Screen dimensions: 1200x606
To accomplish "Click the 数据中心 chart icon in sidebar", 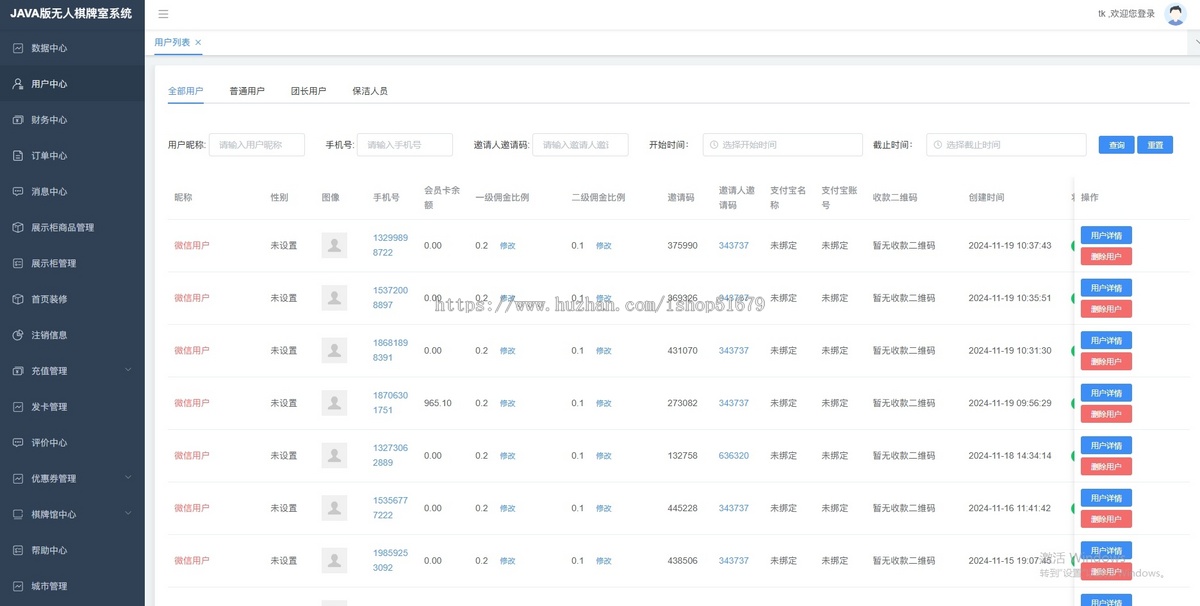I will pos(18,48).
